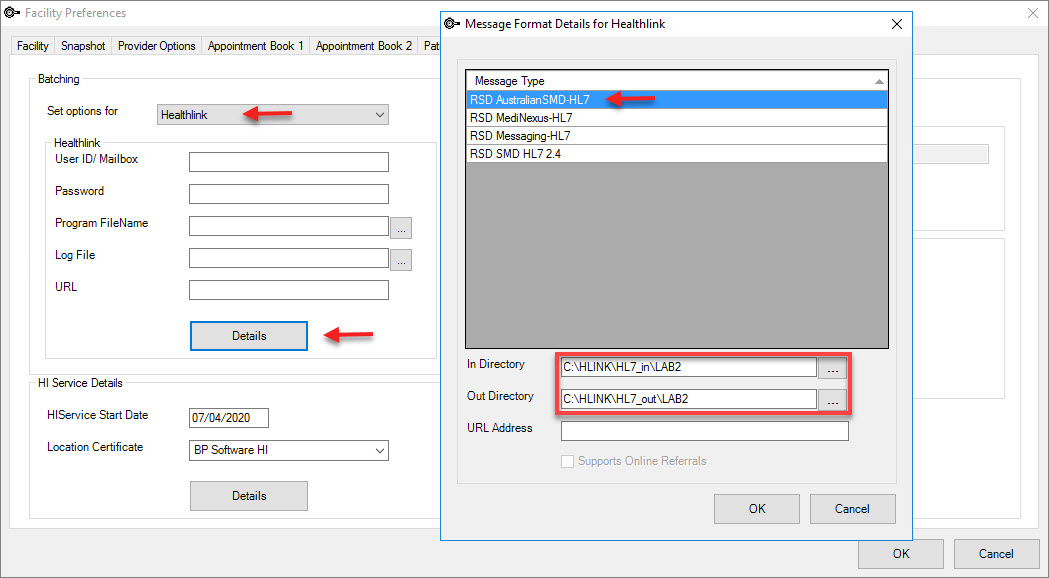This screenshot has height=578, width=1049.
Task: Open the Set options for dropdown
Action: pyautogui.click(x=273, y=114)
